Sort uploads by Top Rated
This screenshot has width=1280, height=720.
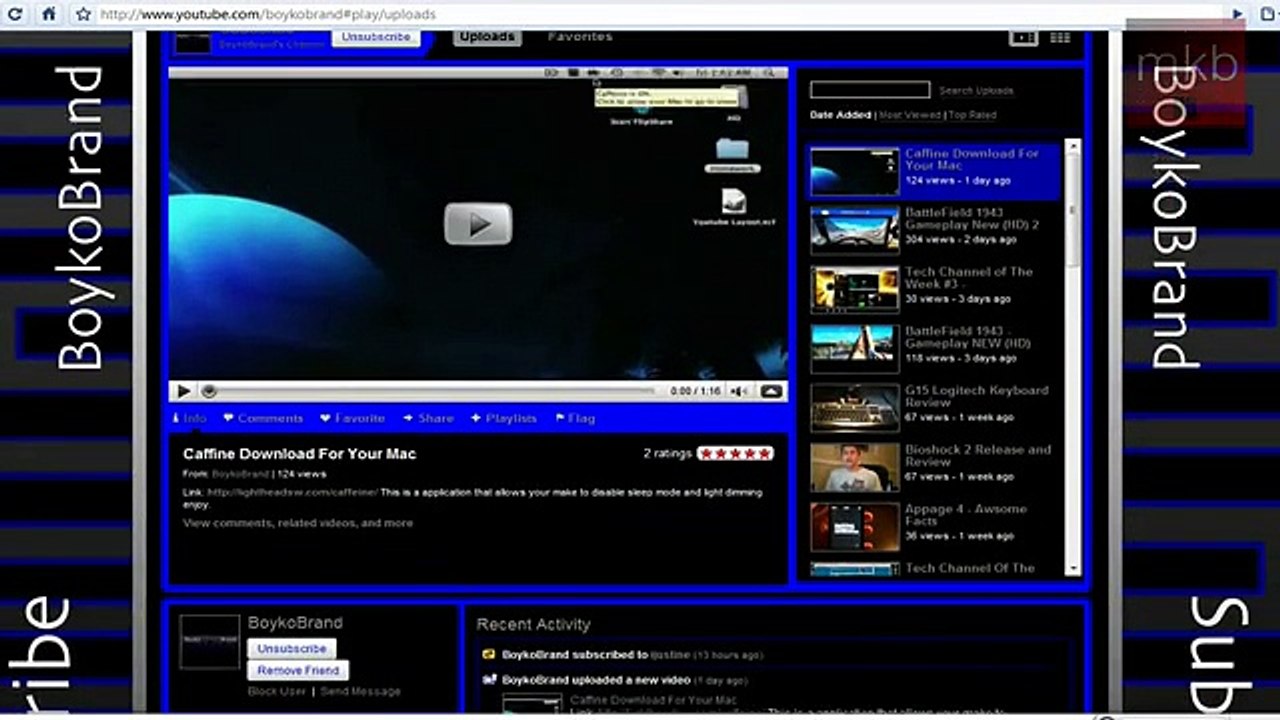[973, 115]
